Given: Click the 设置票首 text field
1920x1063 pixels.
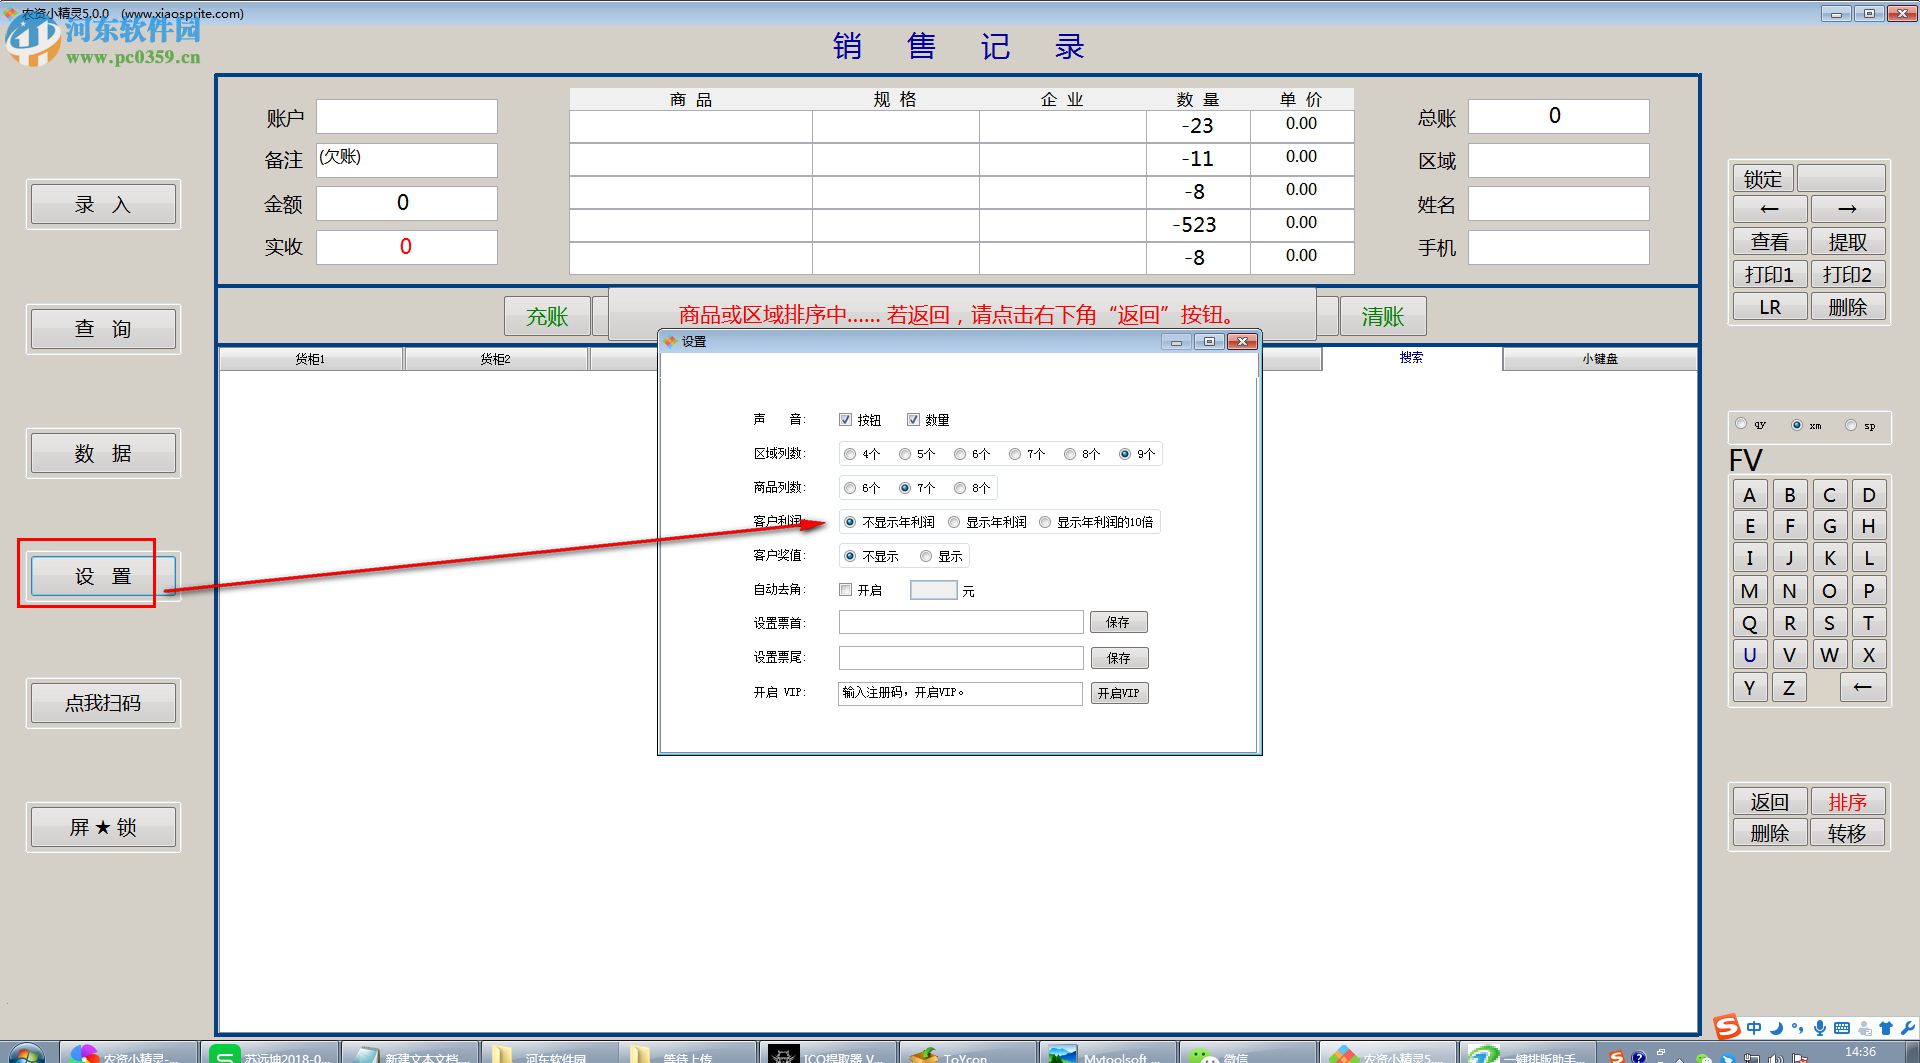Looking at the screenshot, I should (961, 622).
